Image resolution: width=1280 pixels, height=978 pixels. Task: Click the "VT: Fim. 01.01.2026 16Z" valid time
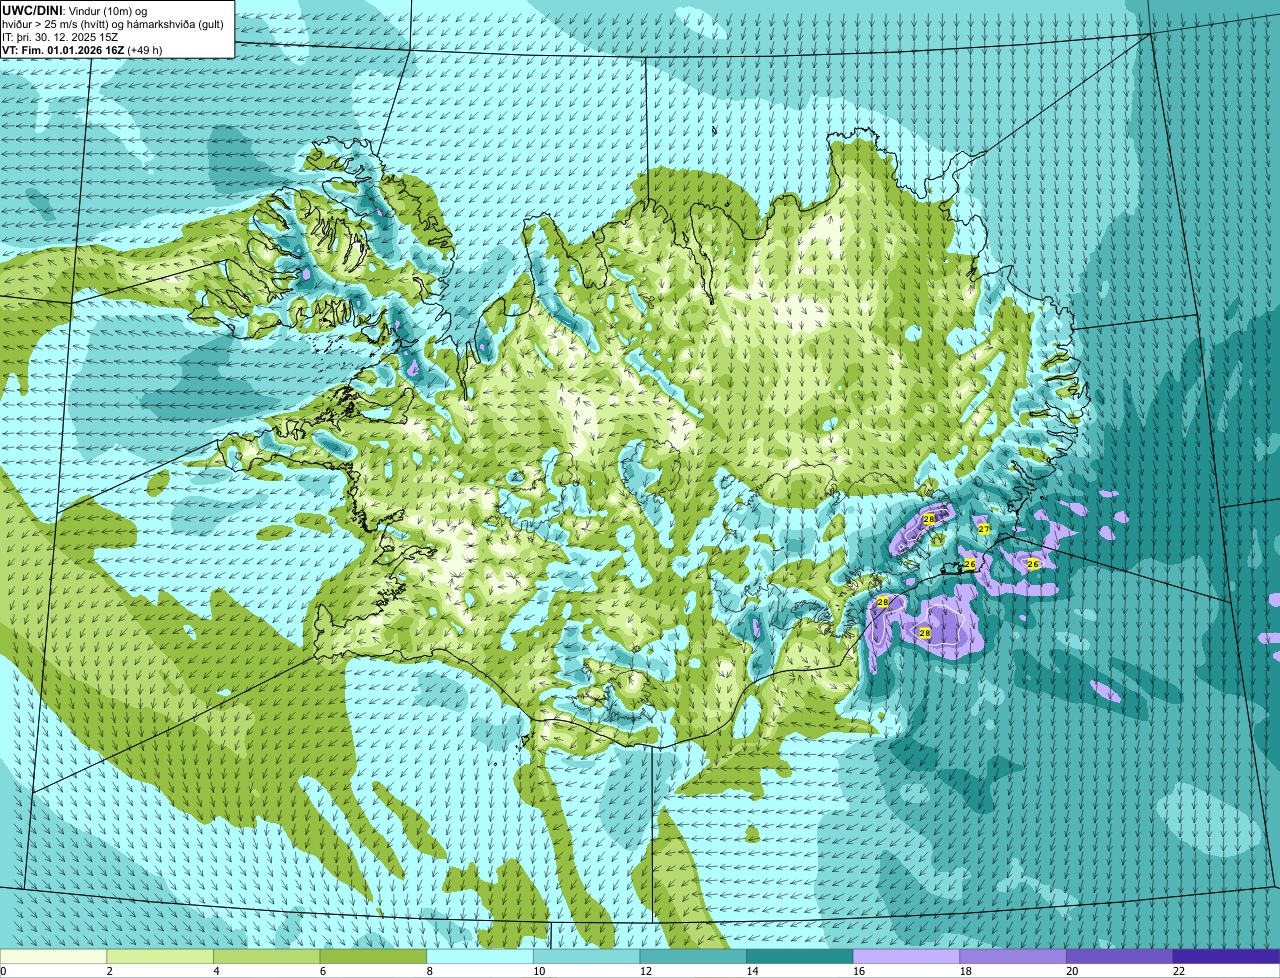coord(63,49)
